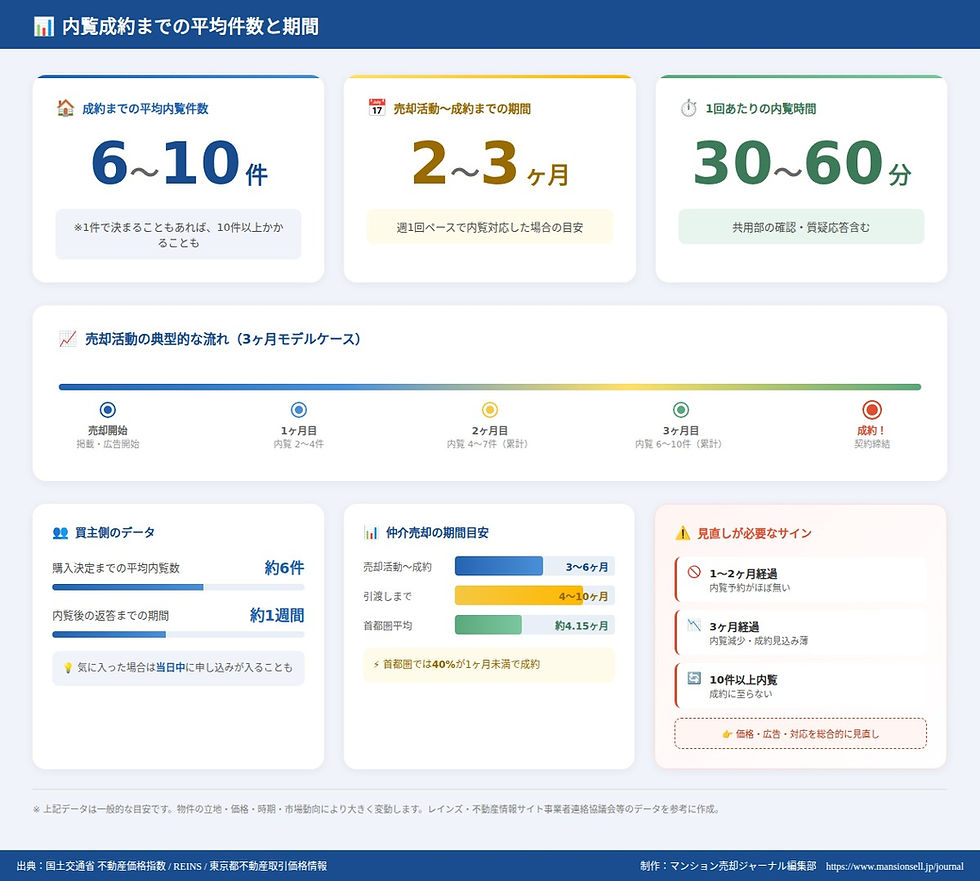Screen dimensions: 980x881
Task: Click the 約1週間 value
Action: point(277,615)
